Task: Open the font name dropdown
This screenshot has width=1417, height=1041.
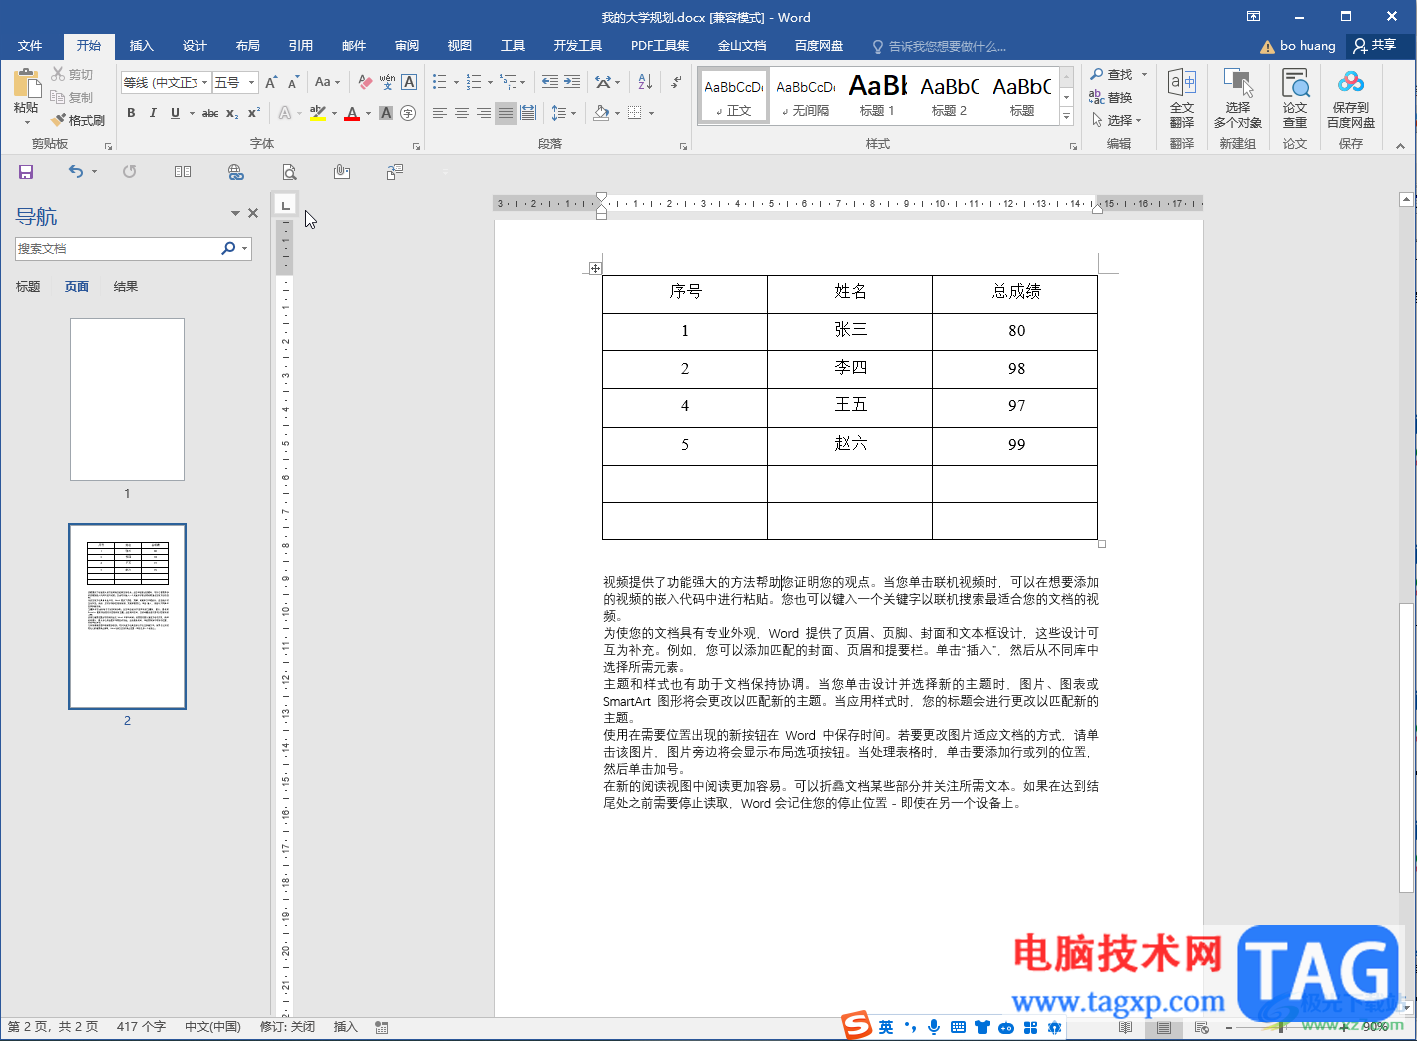Action: 205,83
